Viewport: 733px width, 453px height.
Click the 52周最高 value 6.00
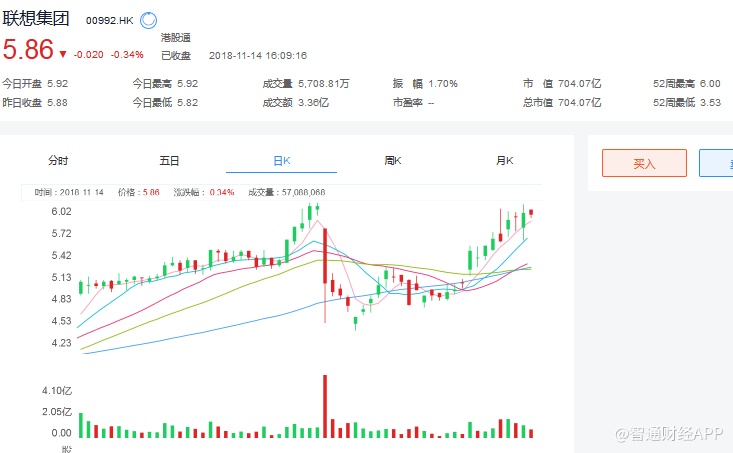[x=710, y=84]
